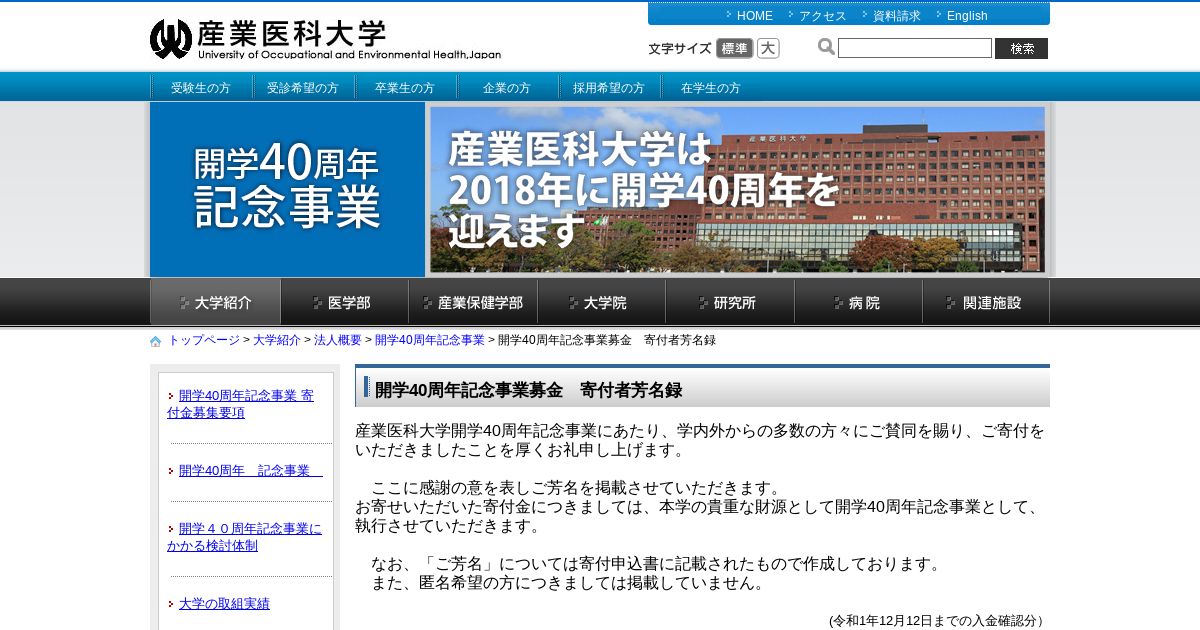Open 採用希望の方 audience tab
Viewport: 1200px width, 630px height.
(609, 87)
